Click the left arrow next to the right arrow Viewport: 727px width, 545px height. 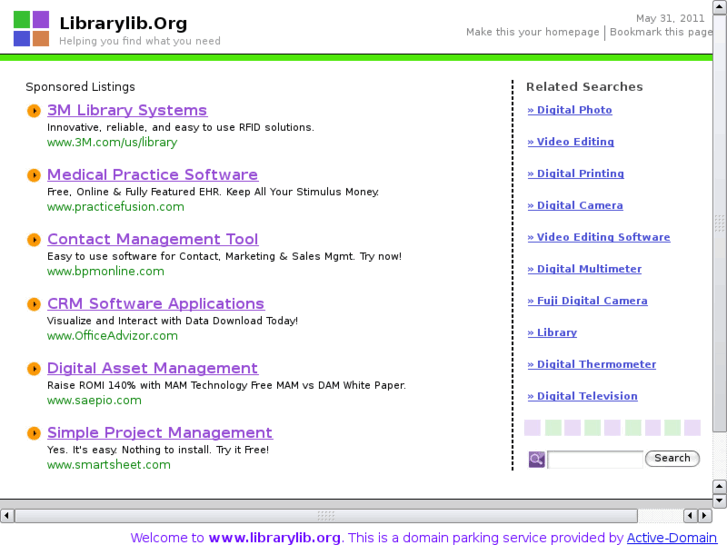pyautogui.click(x=690, y=515)
